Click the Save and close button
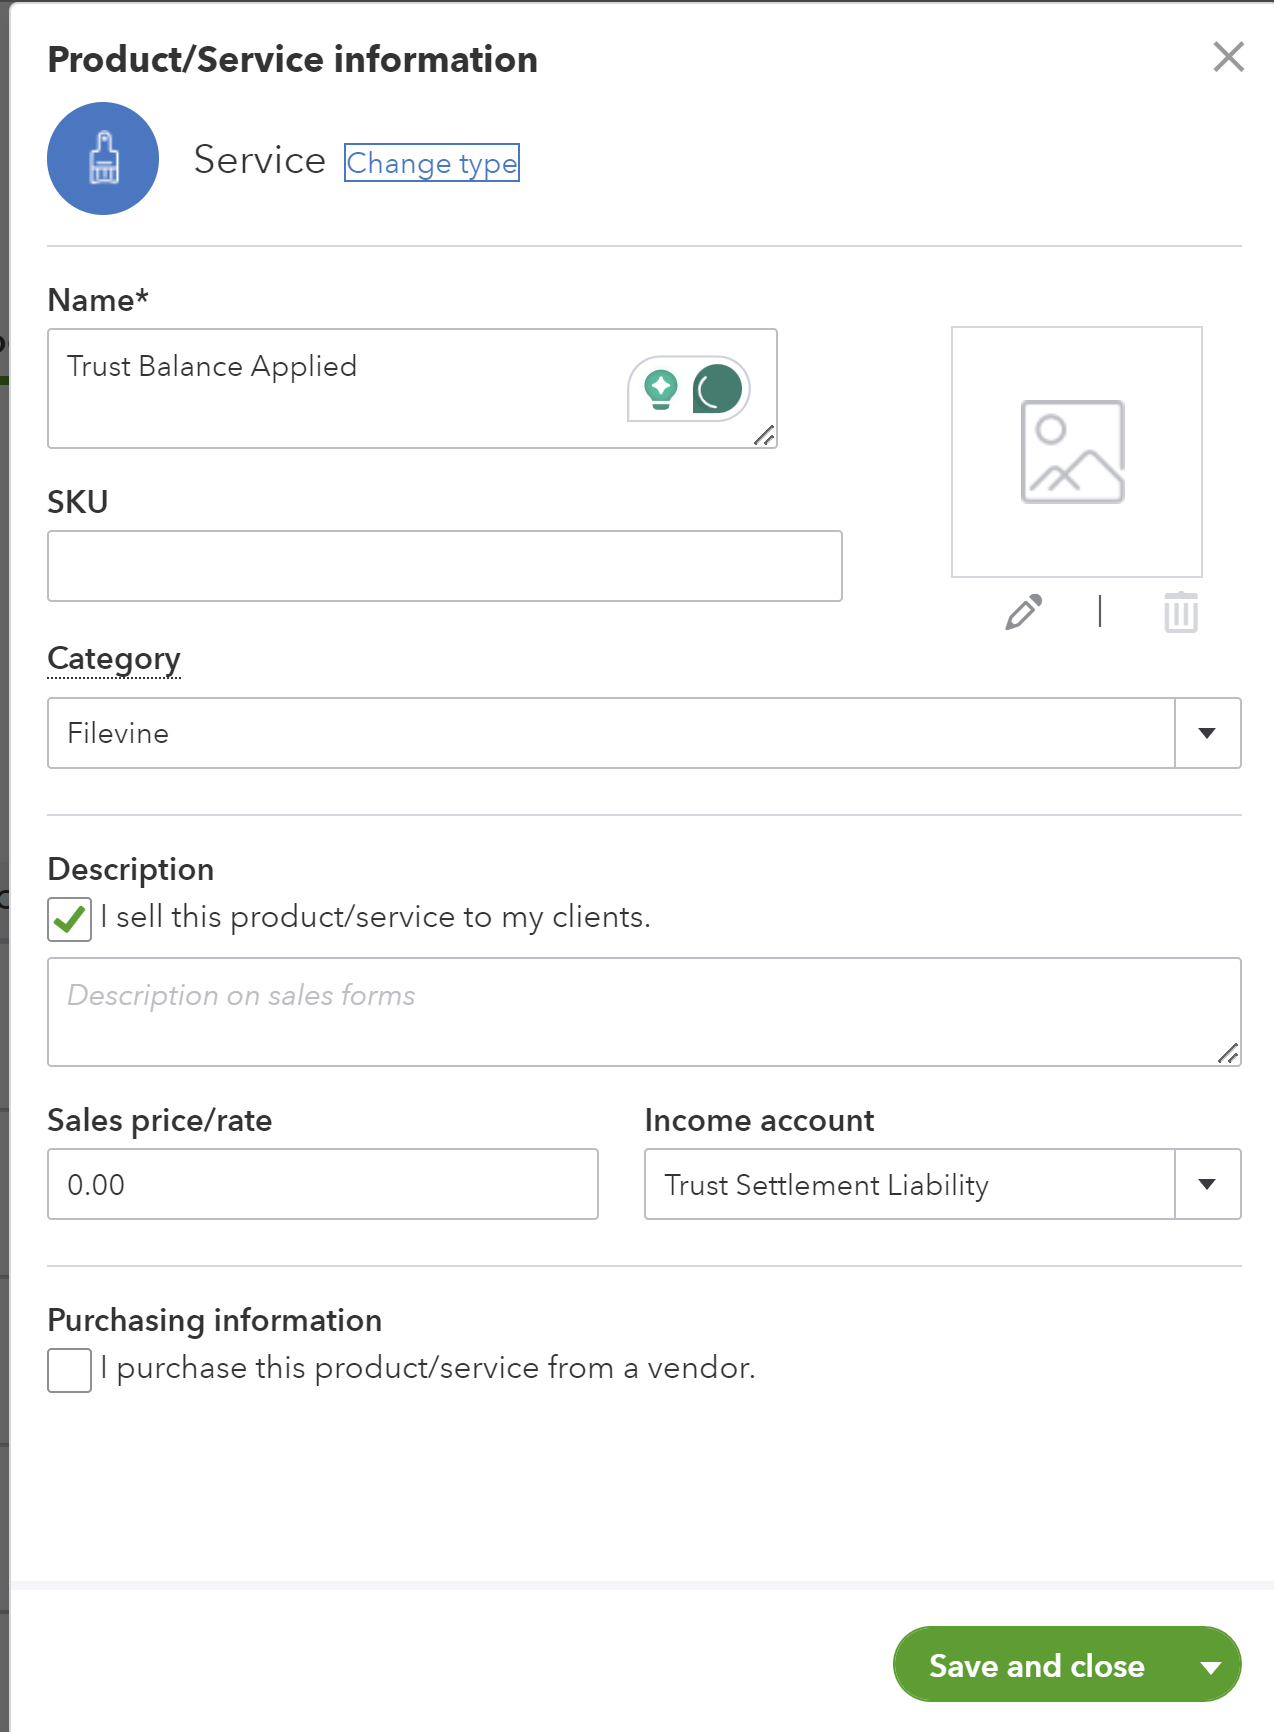The height and width of the screenshot is (1732, 1274). coord(1037,1665)
